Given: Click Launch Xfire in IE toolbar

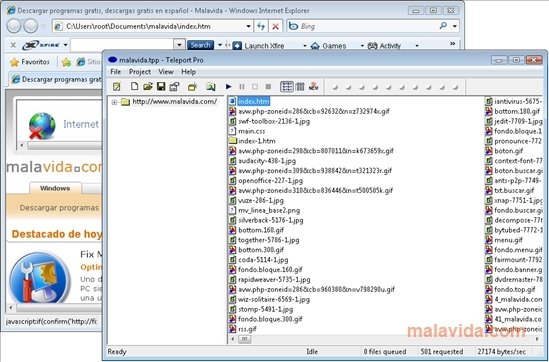Looking at the screenshot, I should 258,46.
